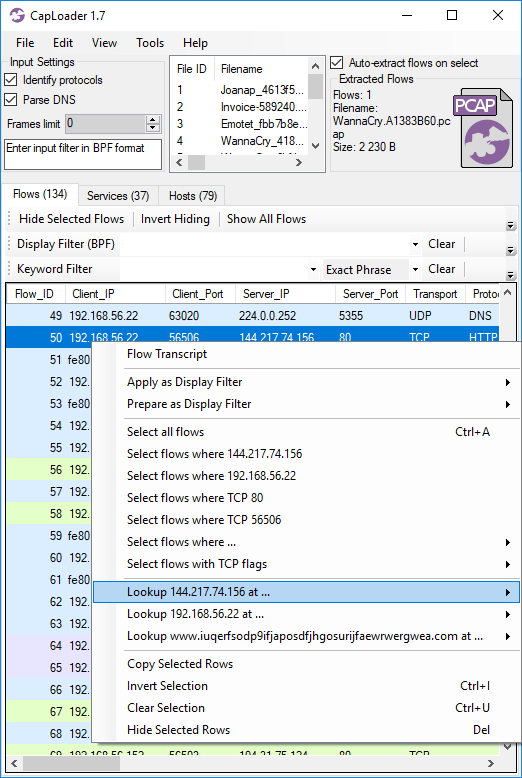Expand Prepare as Display Filter submenu

(x=307, y=404)
